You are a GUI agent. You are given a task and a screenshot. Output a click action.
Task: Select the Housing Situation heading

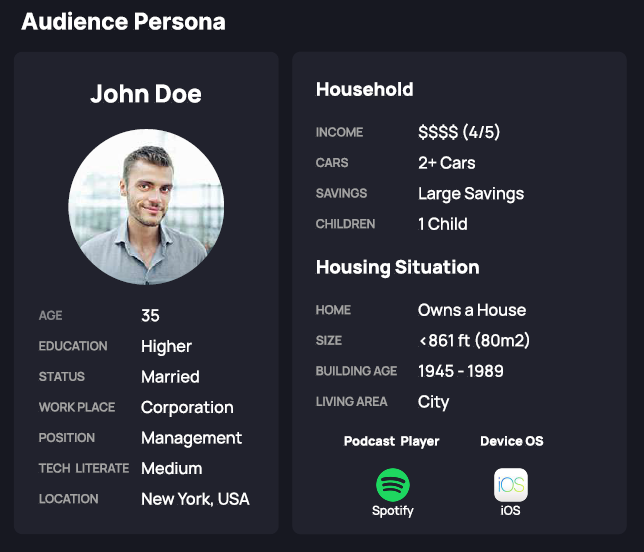(x=398, y=267)
